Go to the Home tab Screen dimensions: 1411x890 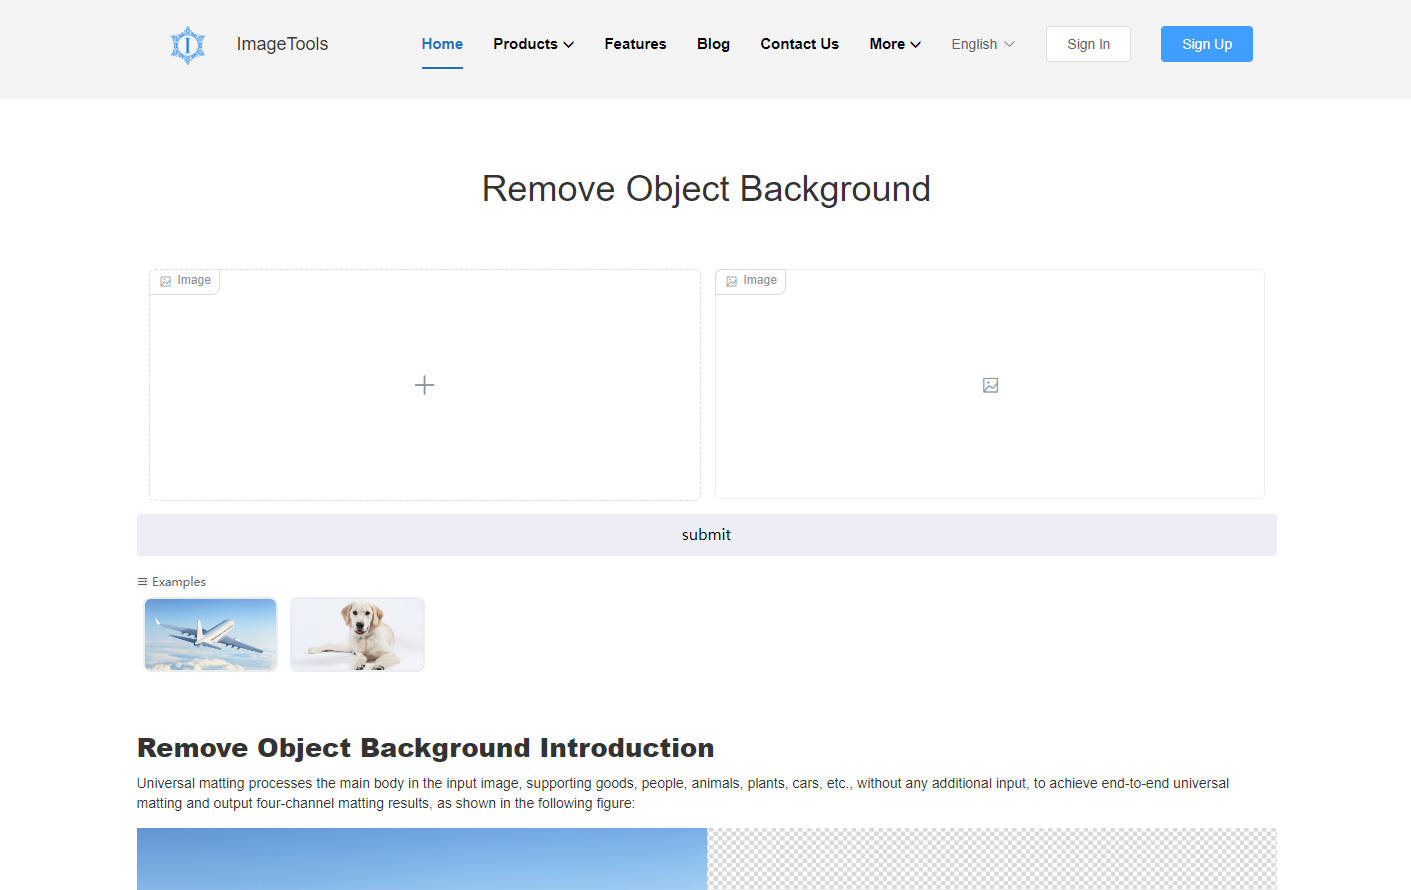(x=442, y=44)
